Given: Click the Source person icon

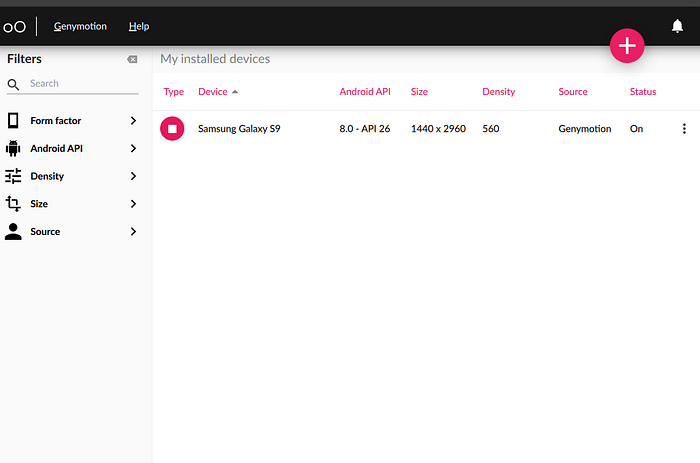Looking at the screenshot, I should point(13,231).
